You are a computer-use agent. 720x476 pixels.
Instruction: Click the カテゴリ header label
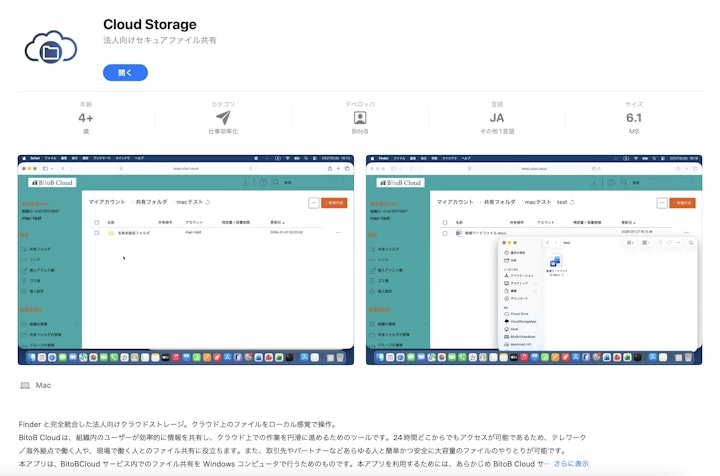(x=223, y=104)
